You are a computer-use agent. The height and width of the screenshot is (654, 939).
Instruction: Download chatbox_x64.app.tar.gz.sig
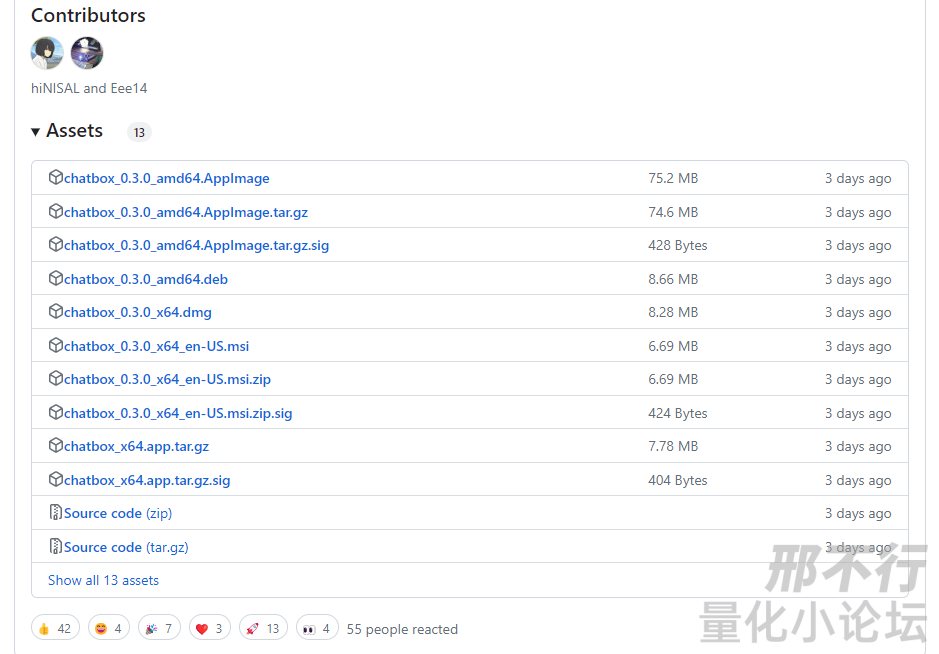[x=147, y=481]
